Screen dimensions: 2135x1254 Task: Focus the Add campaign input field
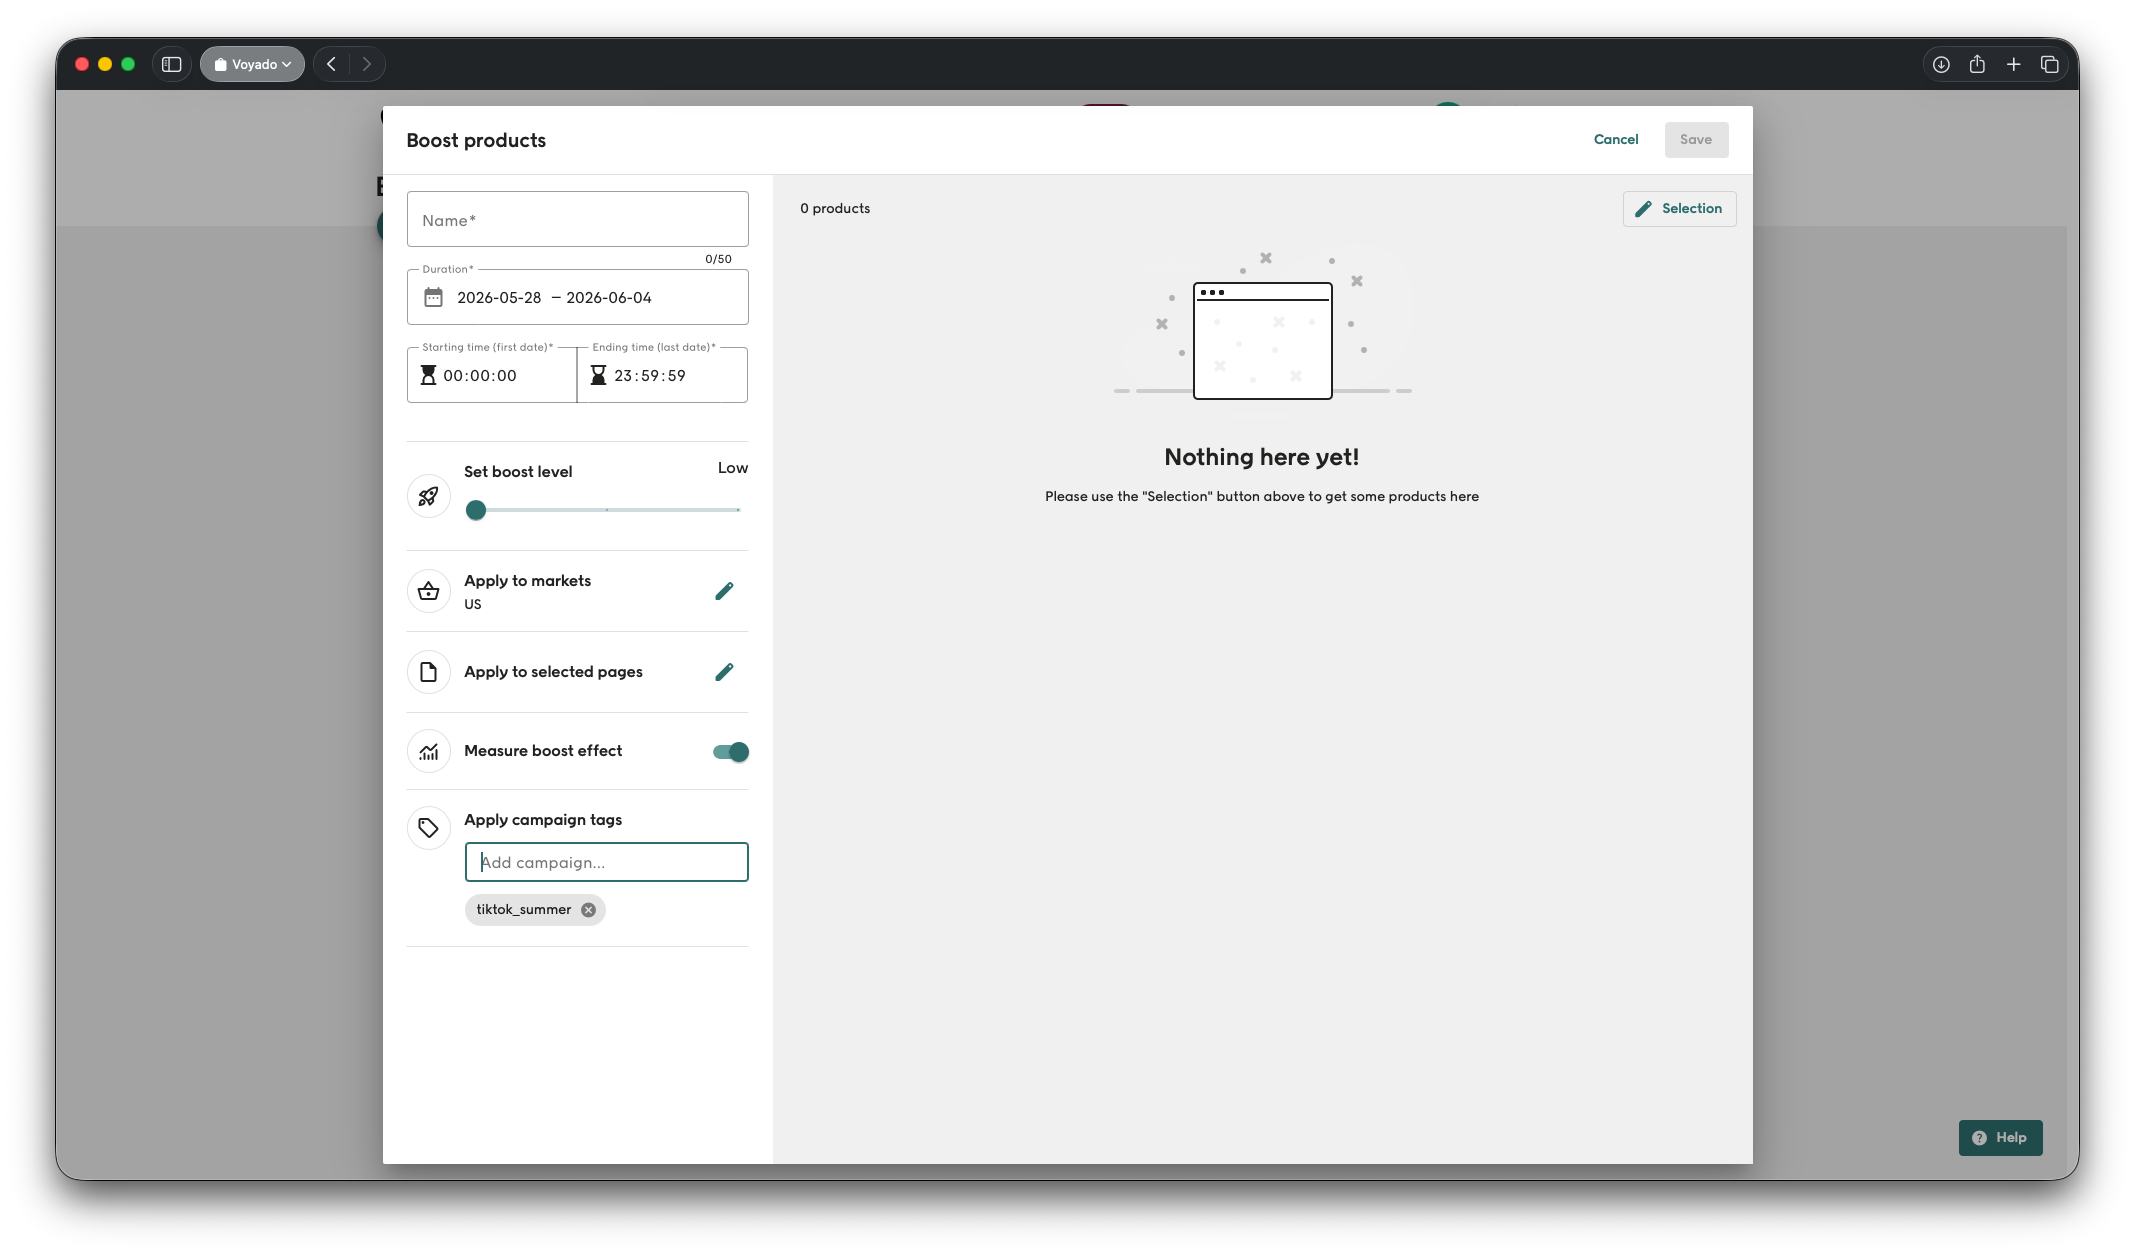pos(606,862)
